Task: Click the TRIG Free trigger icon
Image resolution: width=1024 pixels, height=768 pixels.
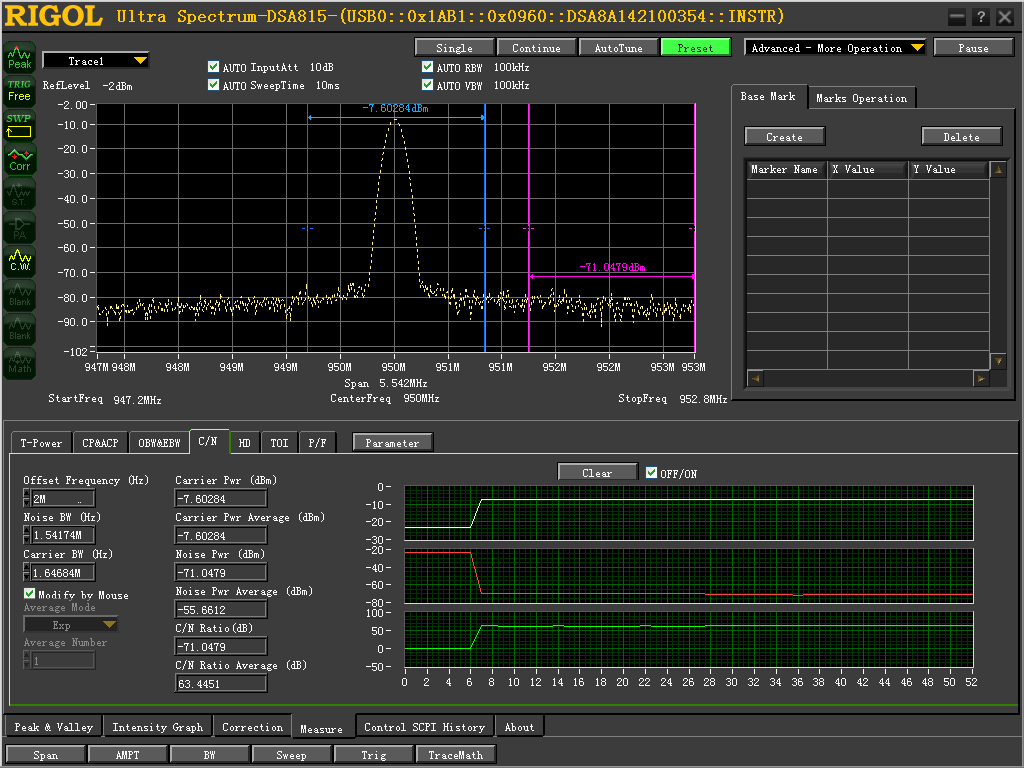Action: coord(19,91)
